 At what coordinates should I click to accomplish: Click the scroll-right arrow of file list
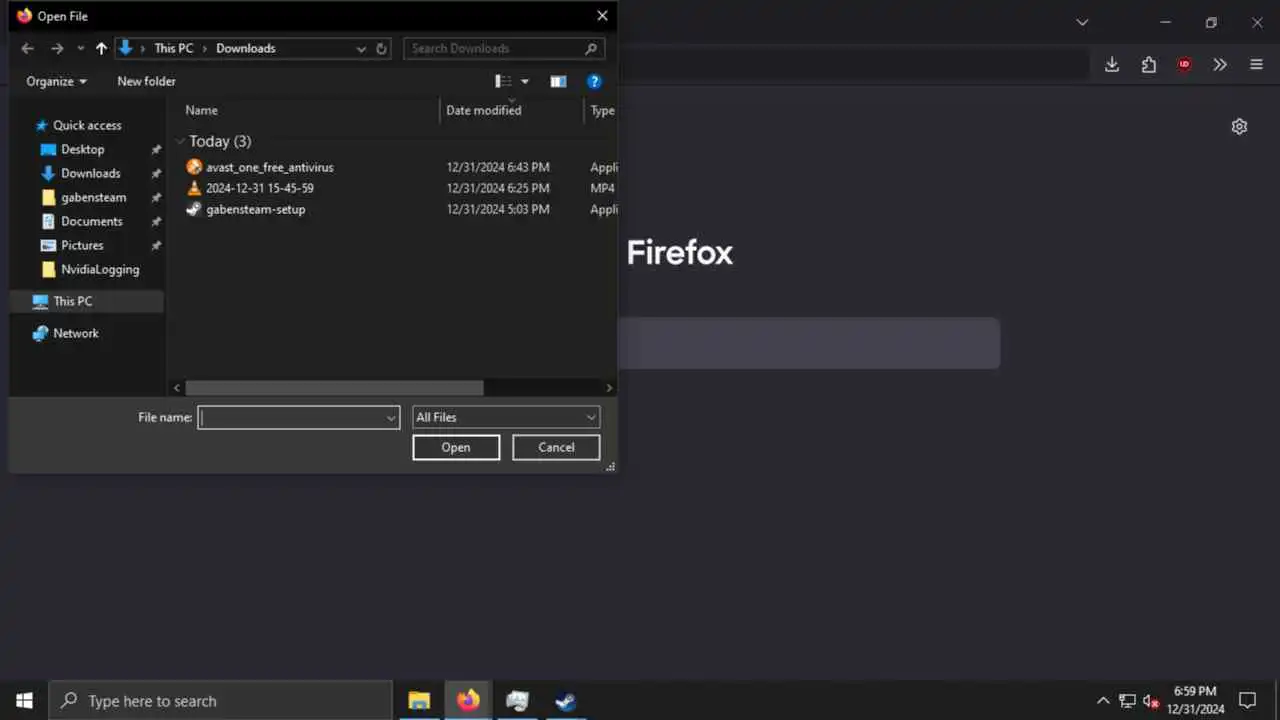tap(609, 387)
